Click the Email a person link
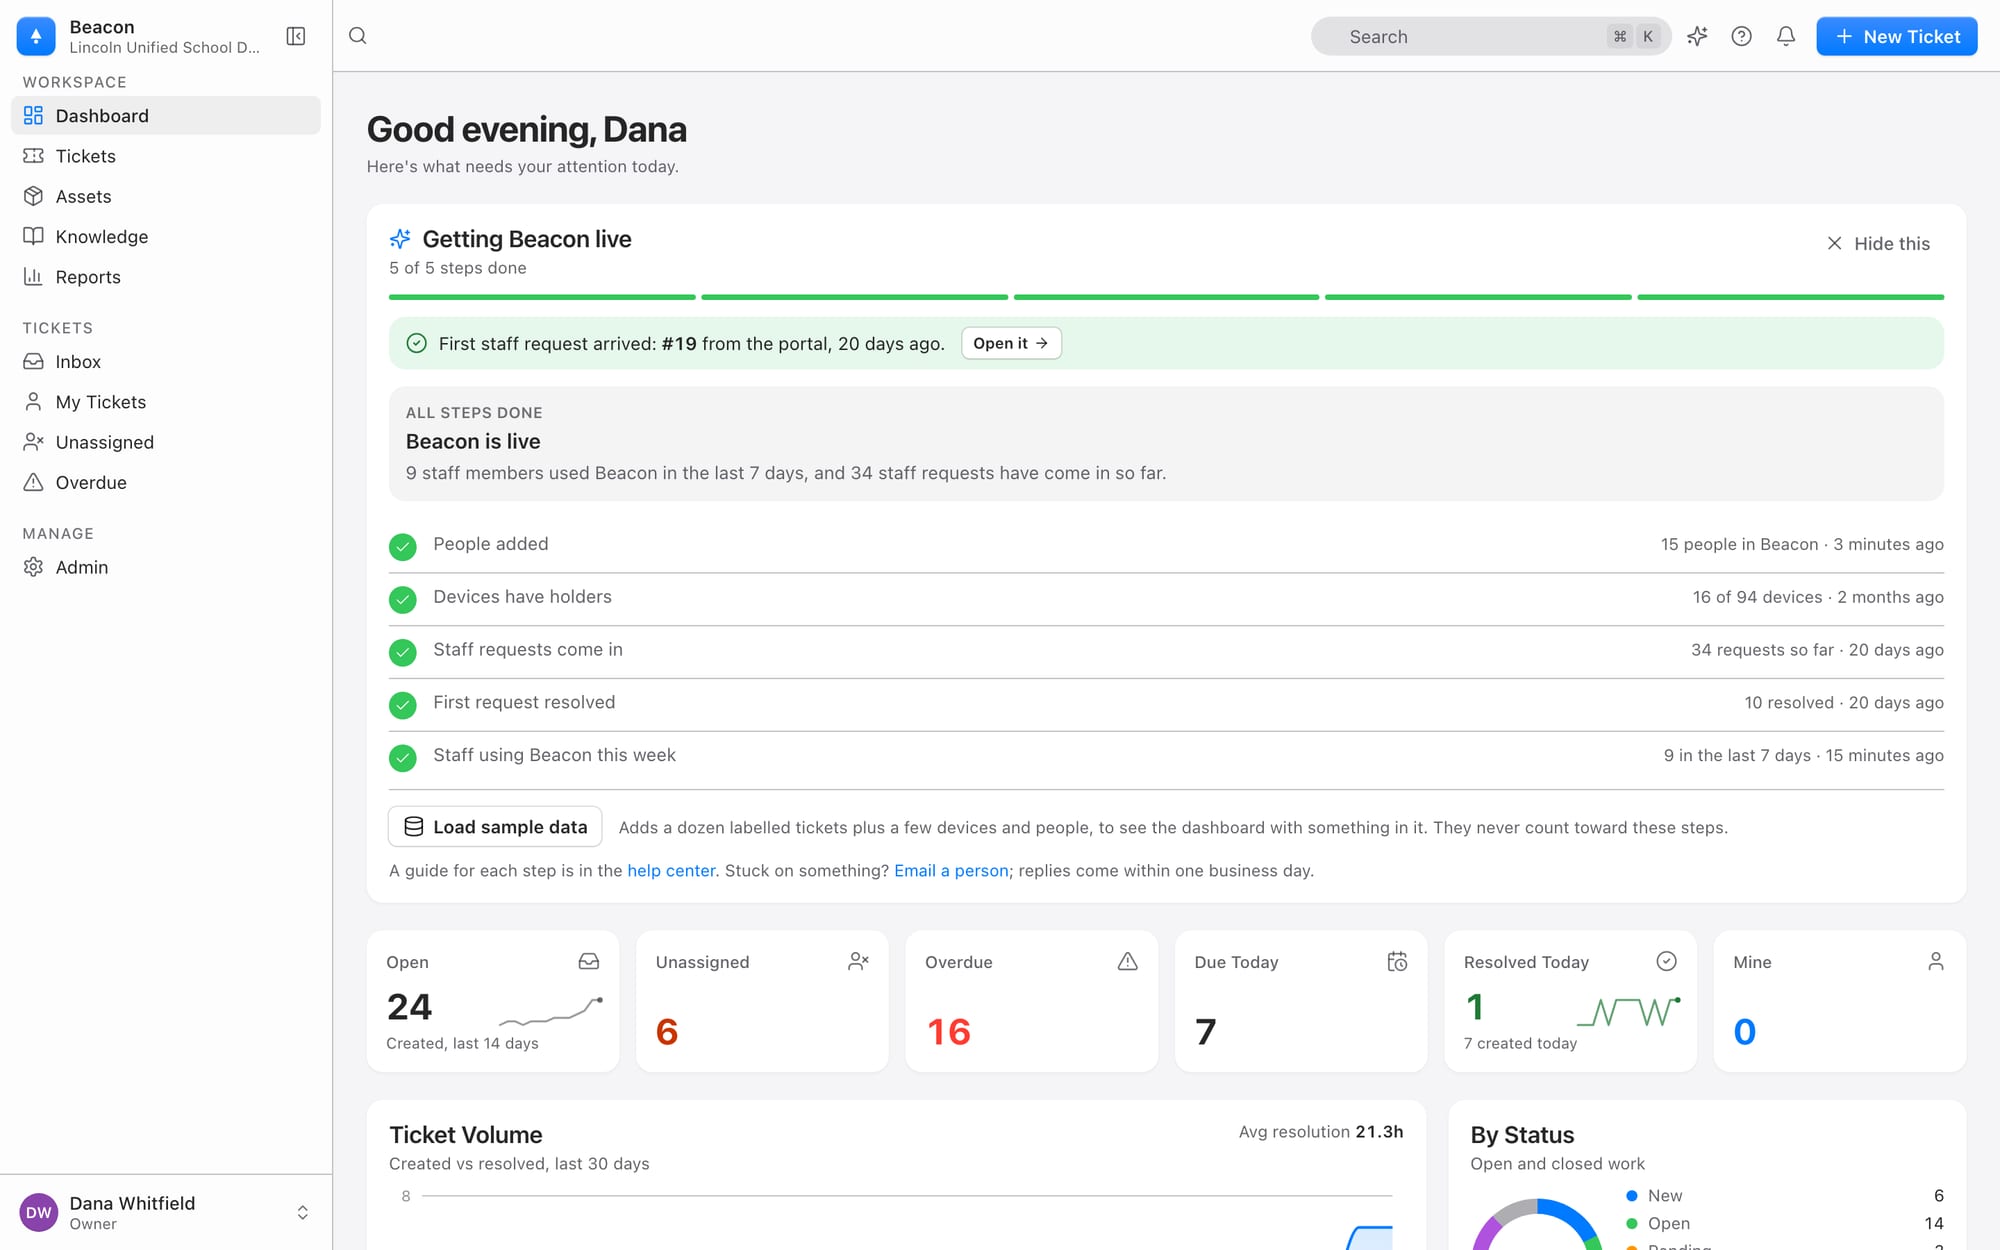The height and width of the screenshot is (1250, 2000). 951,871
